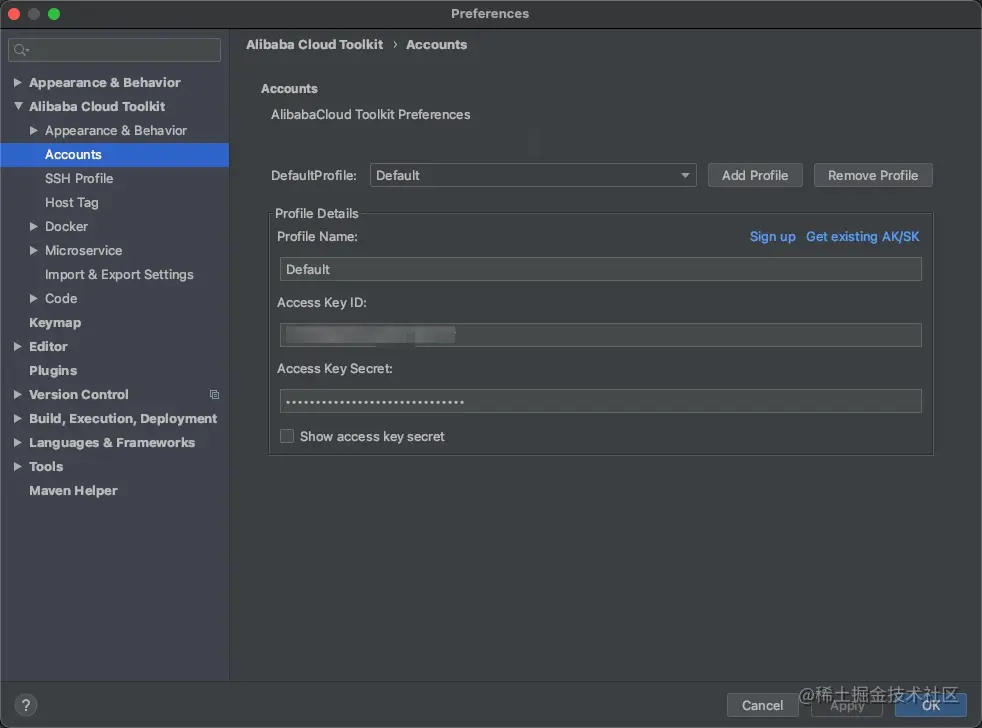Click the search magnifier icon in sidebar
Image resolution: width=982 pixels, height=728 pixels.
coord(21,49)
